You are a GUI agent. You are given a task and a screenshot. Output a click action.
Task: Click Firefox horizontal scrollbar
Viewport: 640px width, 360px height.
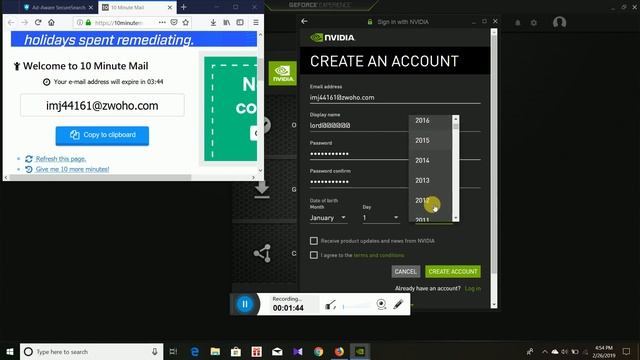click(x=100, y=177)
